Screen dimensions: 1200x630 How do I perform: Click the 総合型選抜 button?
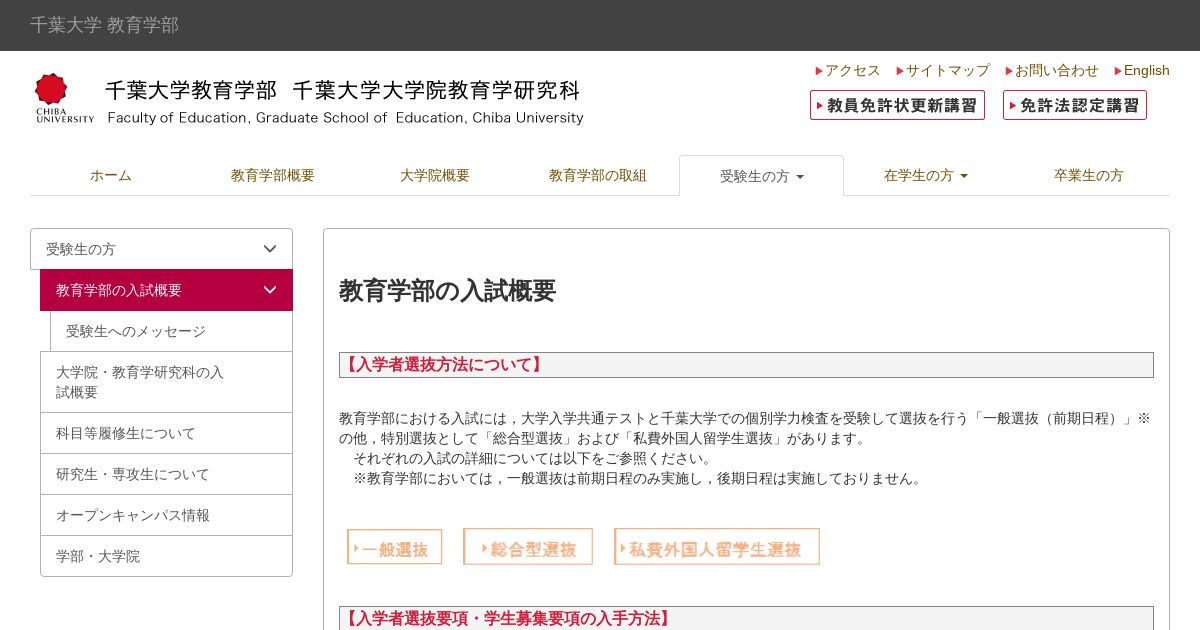click(528, 547)
